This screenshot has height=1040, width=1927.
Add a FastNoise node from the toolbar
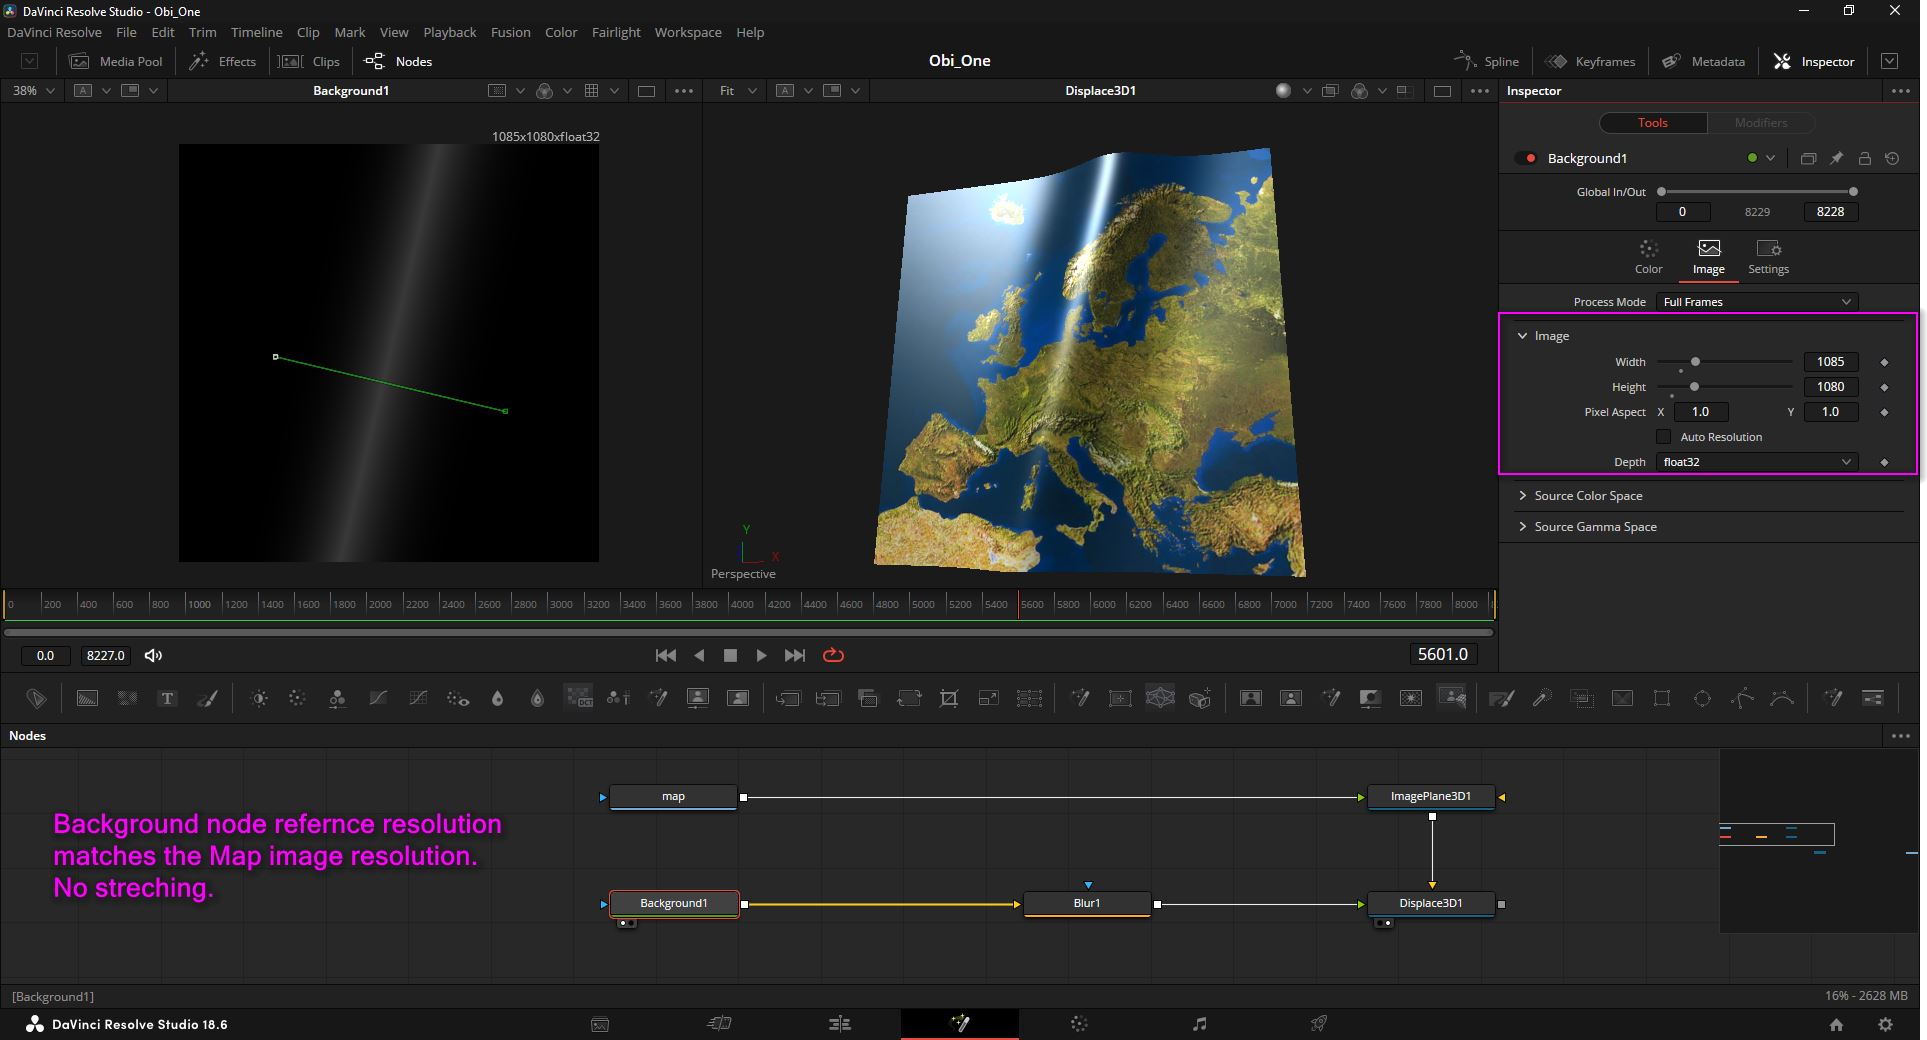[x=127, y=698]
